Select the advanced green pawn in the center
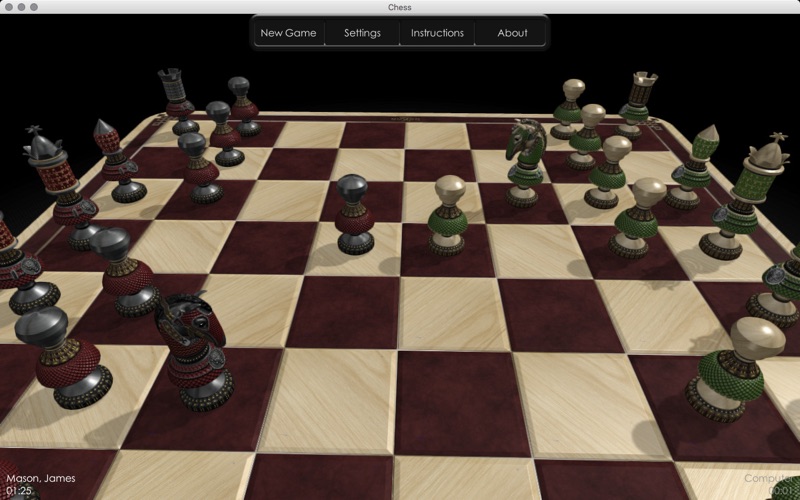Viewport: 800px width, 500px height. click(447, 215)
